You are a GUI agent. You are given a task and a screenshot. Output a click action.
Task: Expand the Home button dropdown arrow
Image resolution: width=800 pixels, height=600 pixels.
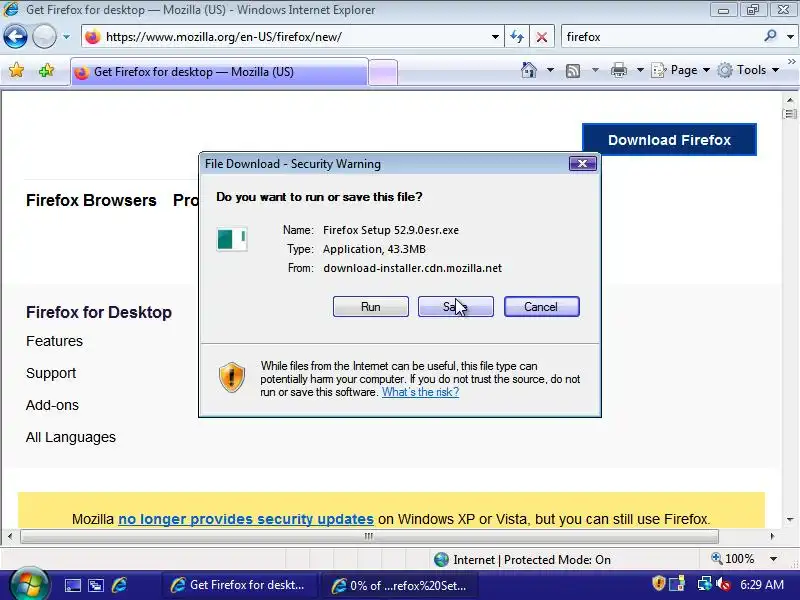550,70
